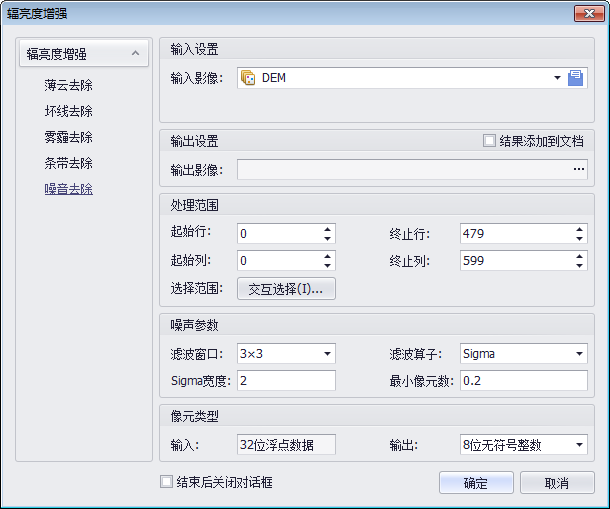This screenshot has height=509, width=610.
Task: Click the 噪音去除 link
Action: (69, 189)
